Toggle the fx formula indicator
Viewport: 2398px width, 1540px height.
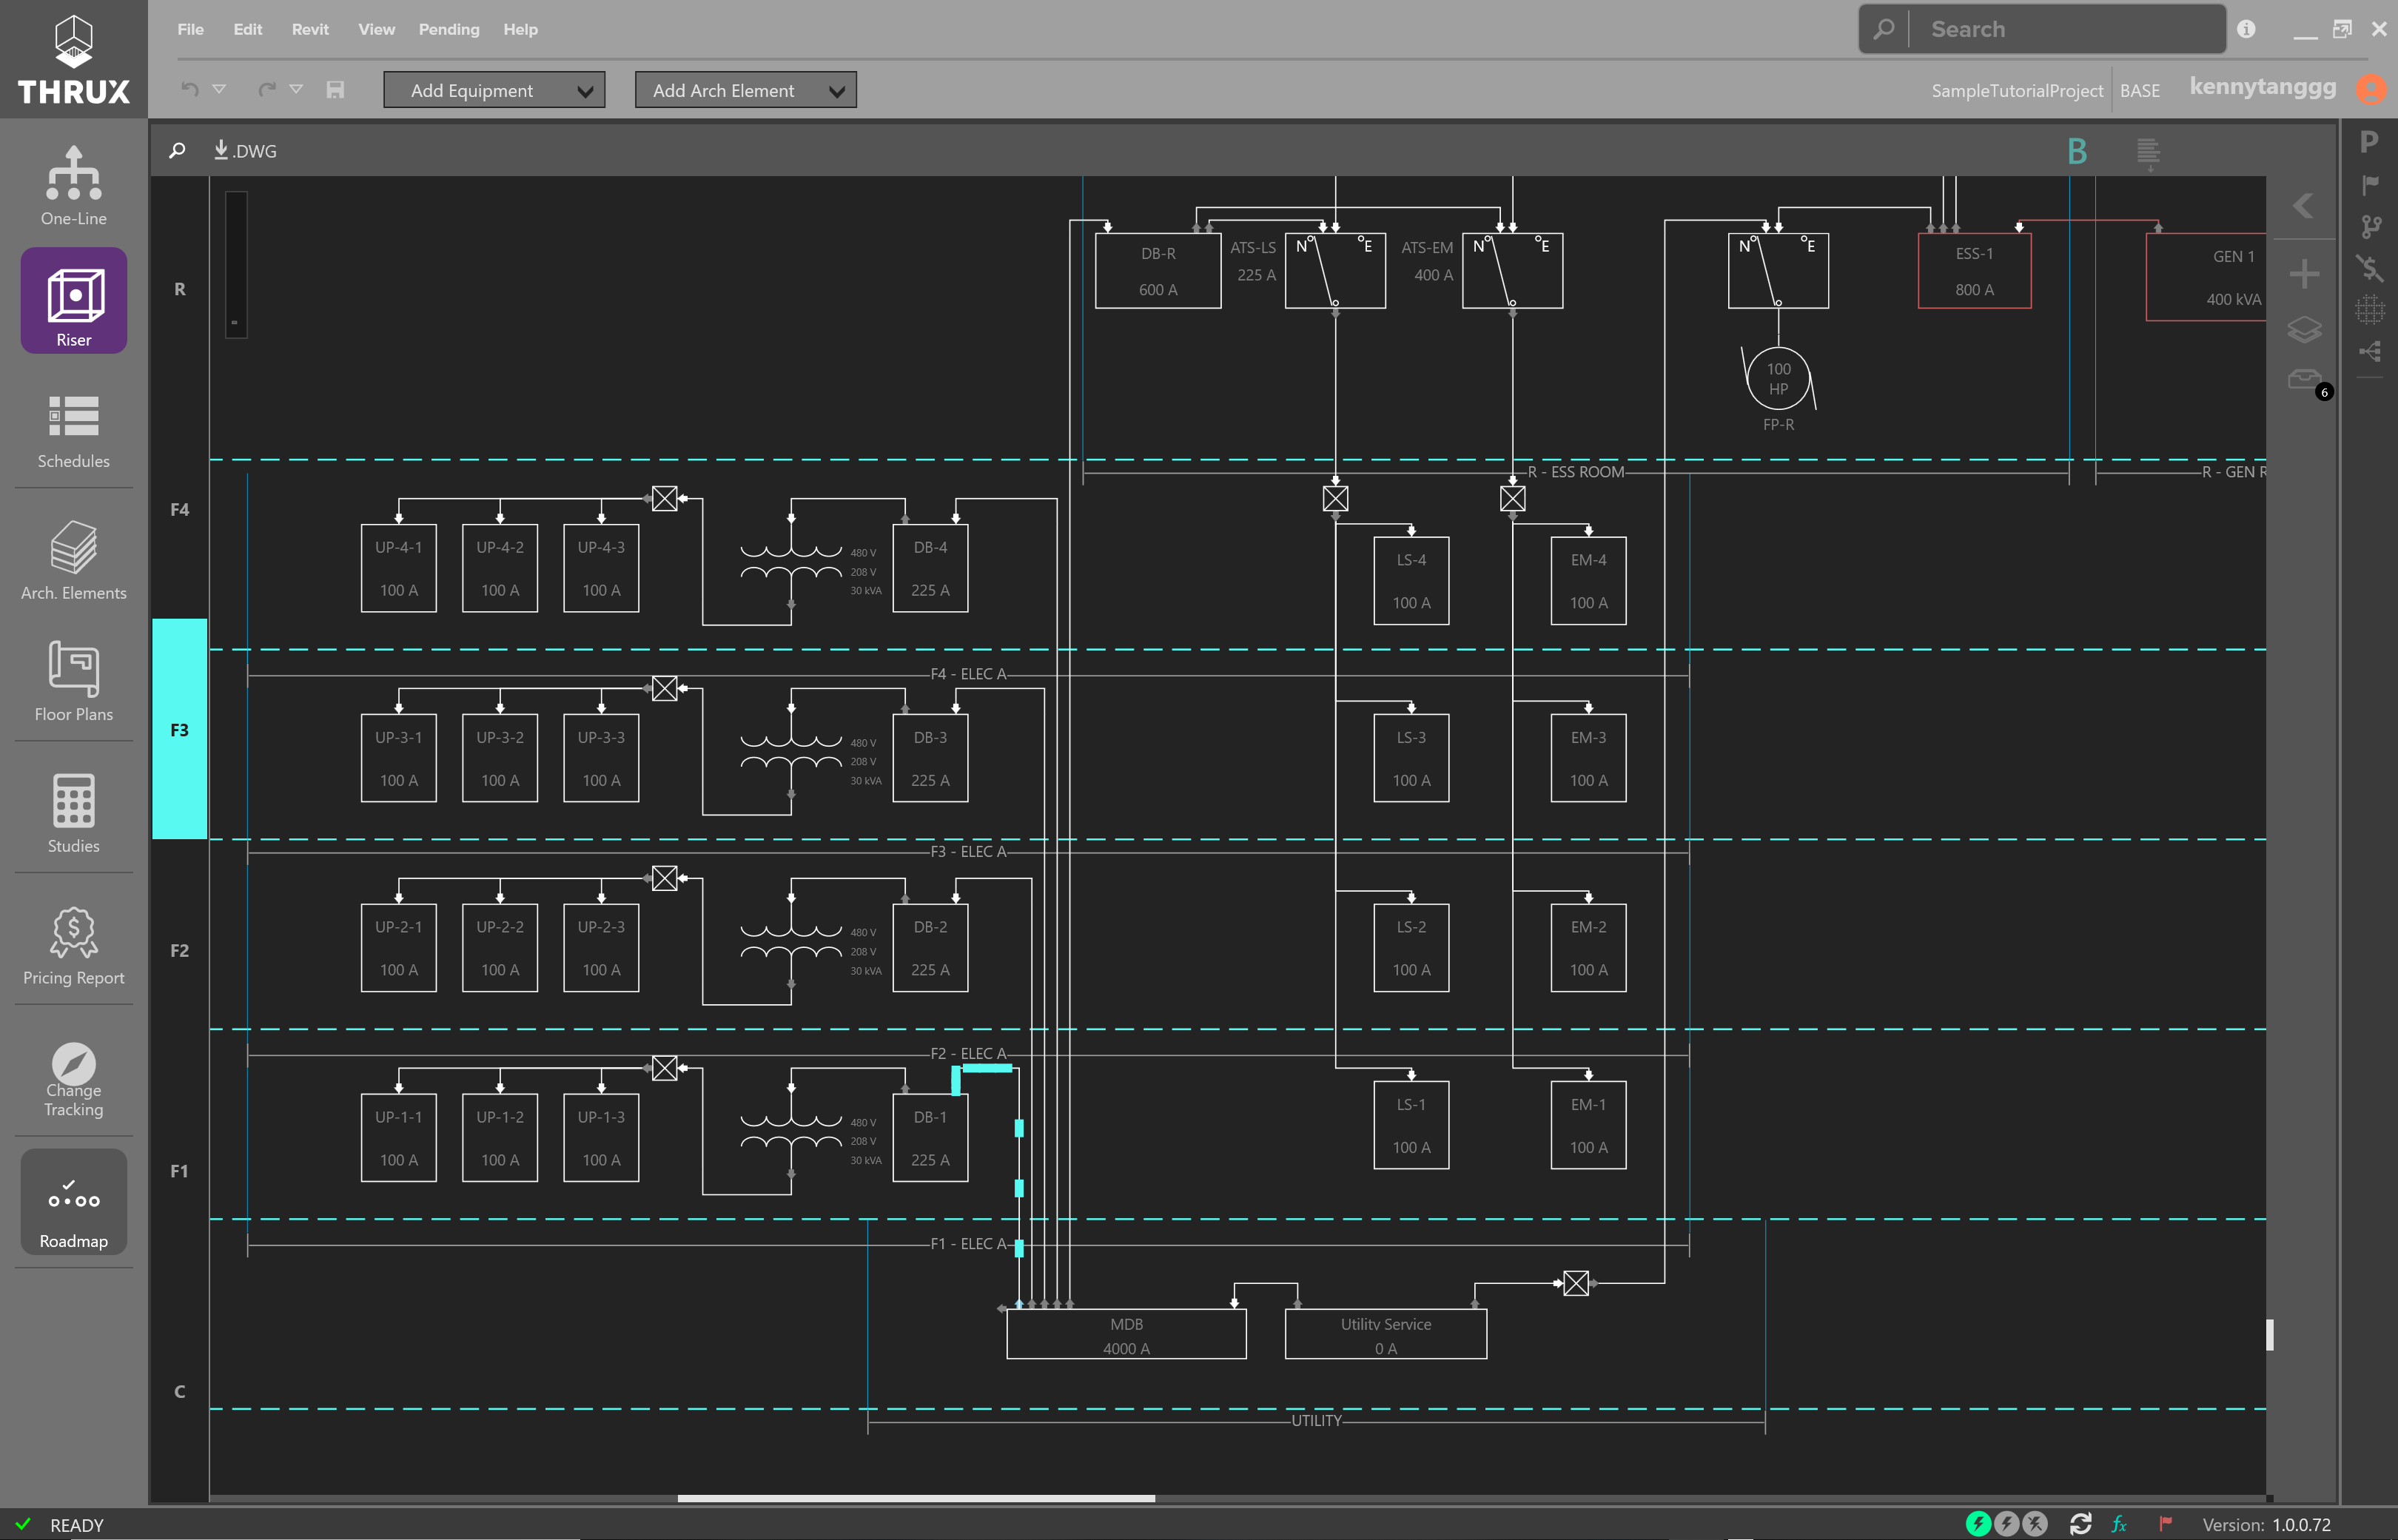pyautogui.click(x=2119, y=1524)
